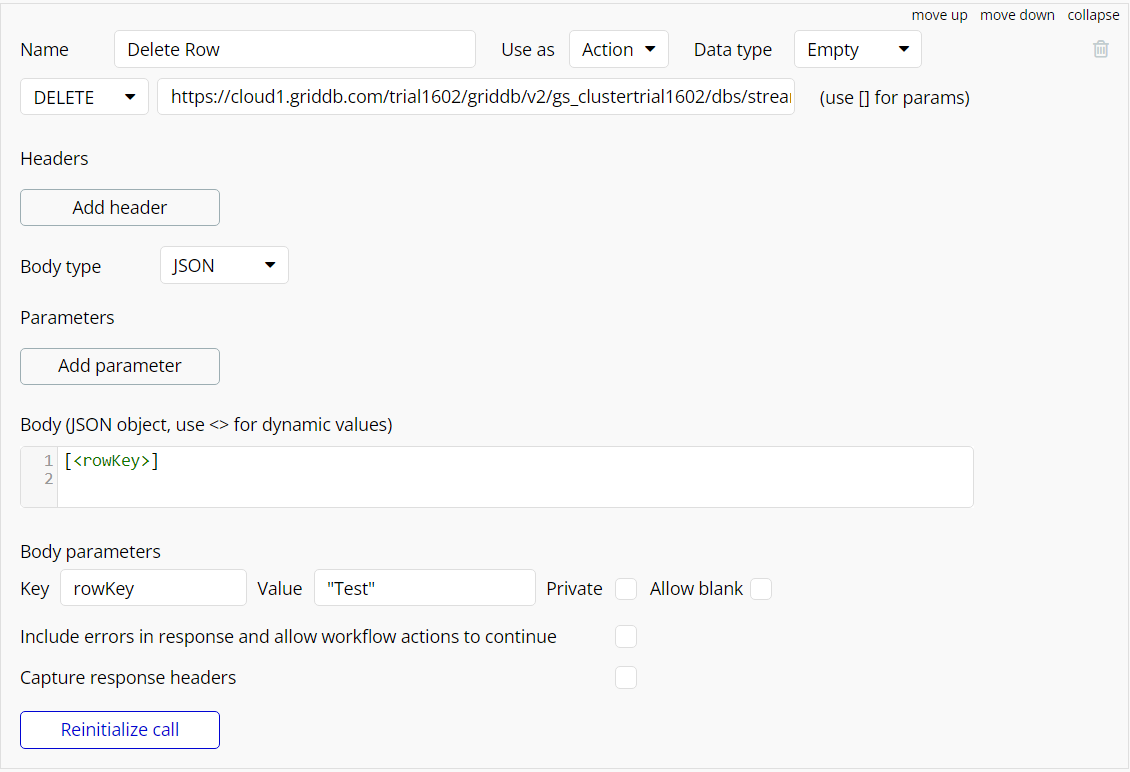Check the Capture response headers box
1130x772 pixels.
coord(626,678)
